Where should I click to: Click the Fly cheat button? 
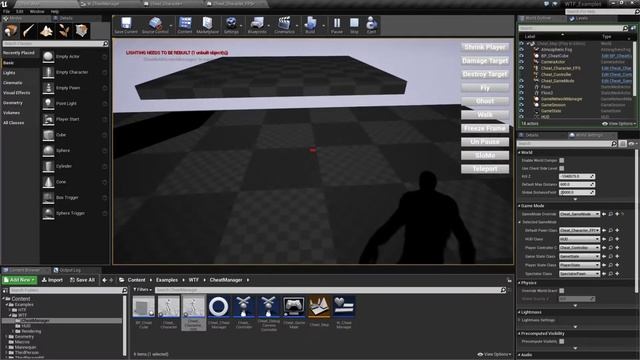click(485, 88)
